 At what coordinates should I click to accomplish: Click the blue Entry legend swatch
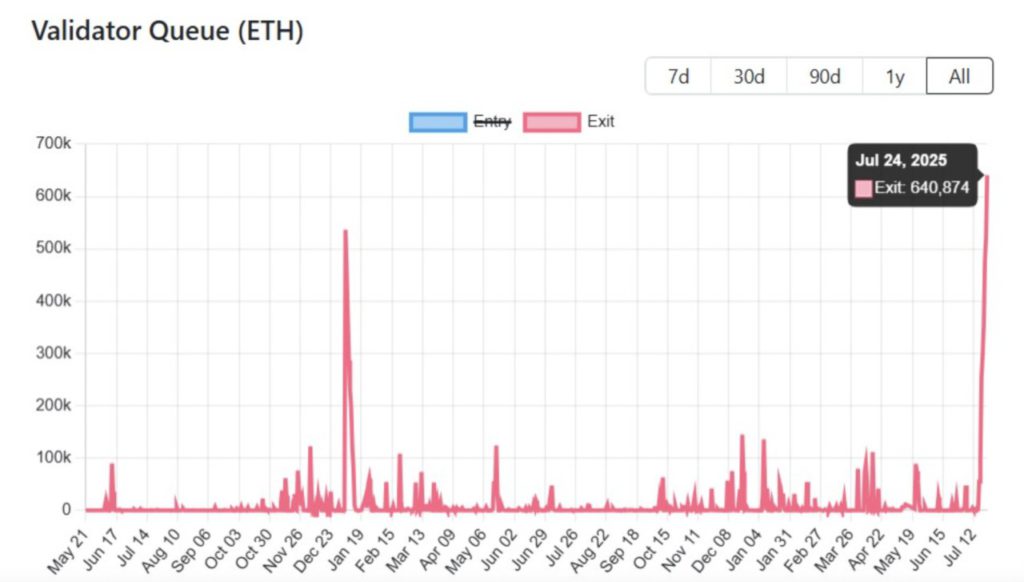tap(437, 122)
